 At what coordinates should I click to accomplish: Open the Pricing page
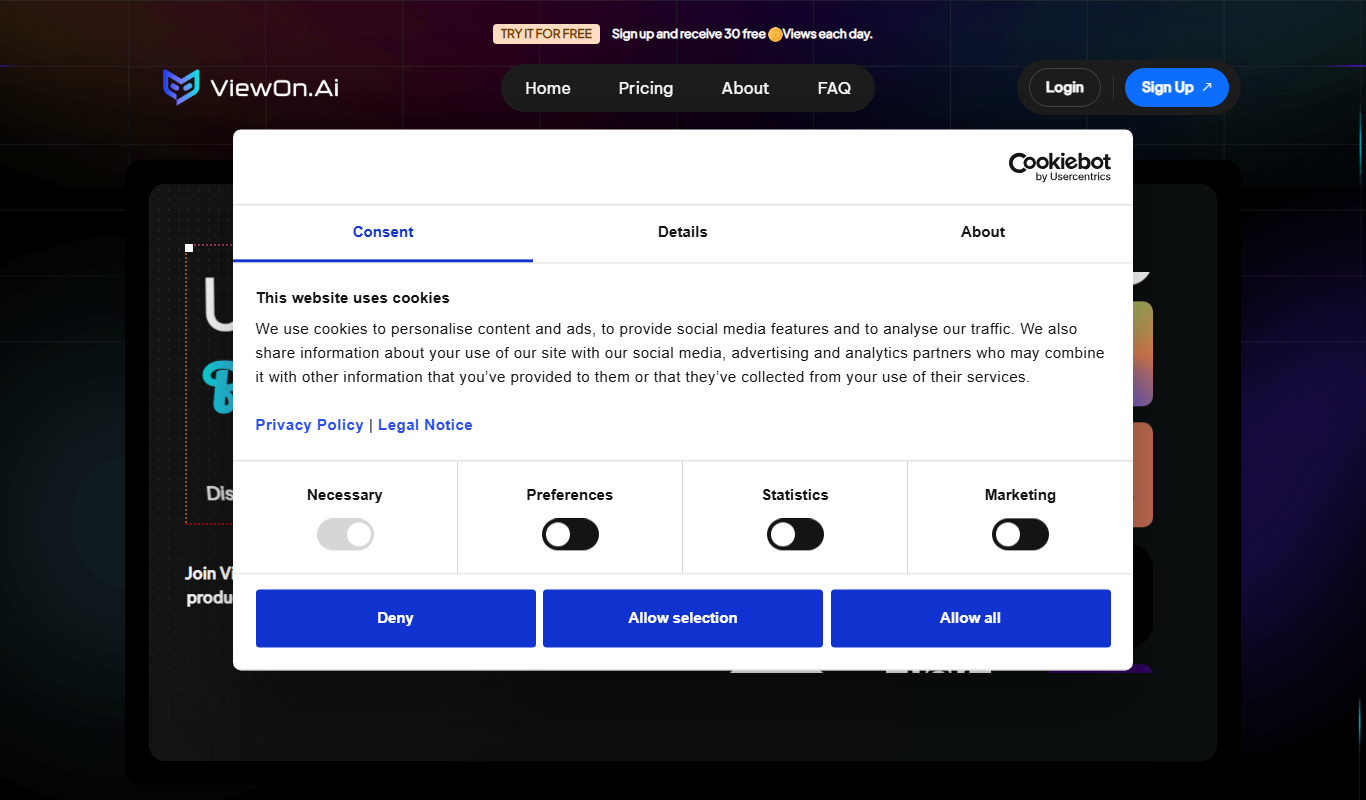646,88
